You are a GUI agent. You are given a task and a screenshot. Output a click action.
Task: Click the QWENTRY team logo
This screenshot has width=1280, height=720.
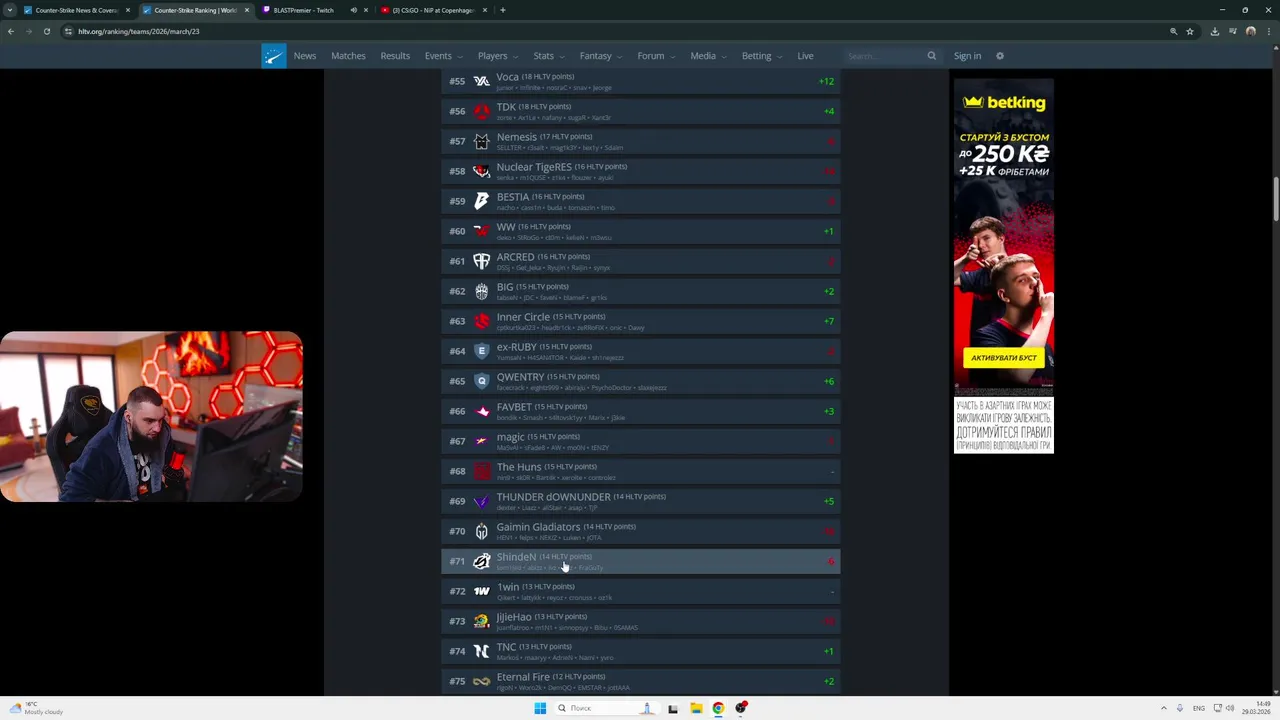481,381
